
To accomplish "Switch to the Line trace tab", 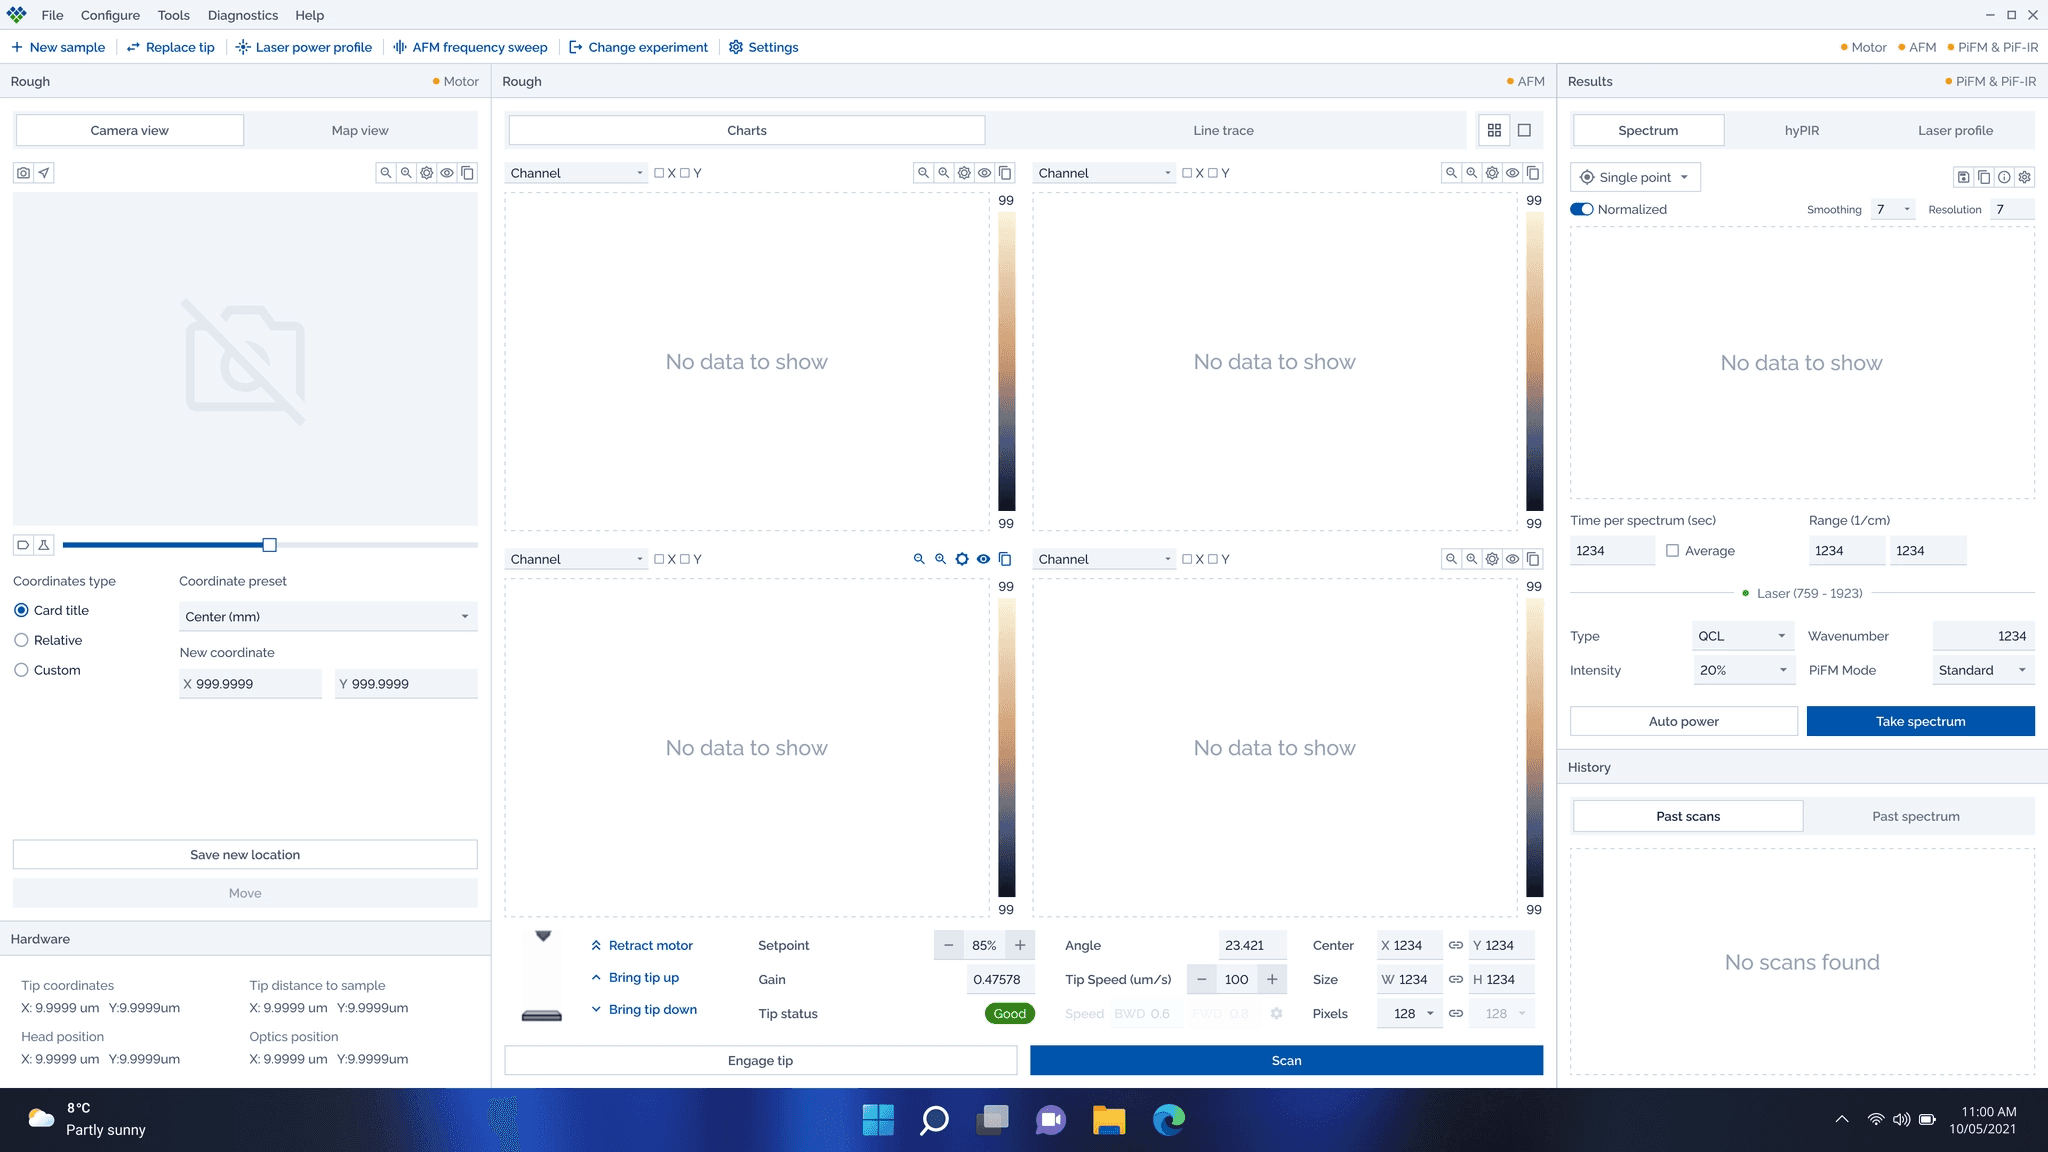I will tap(1223, 130).
